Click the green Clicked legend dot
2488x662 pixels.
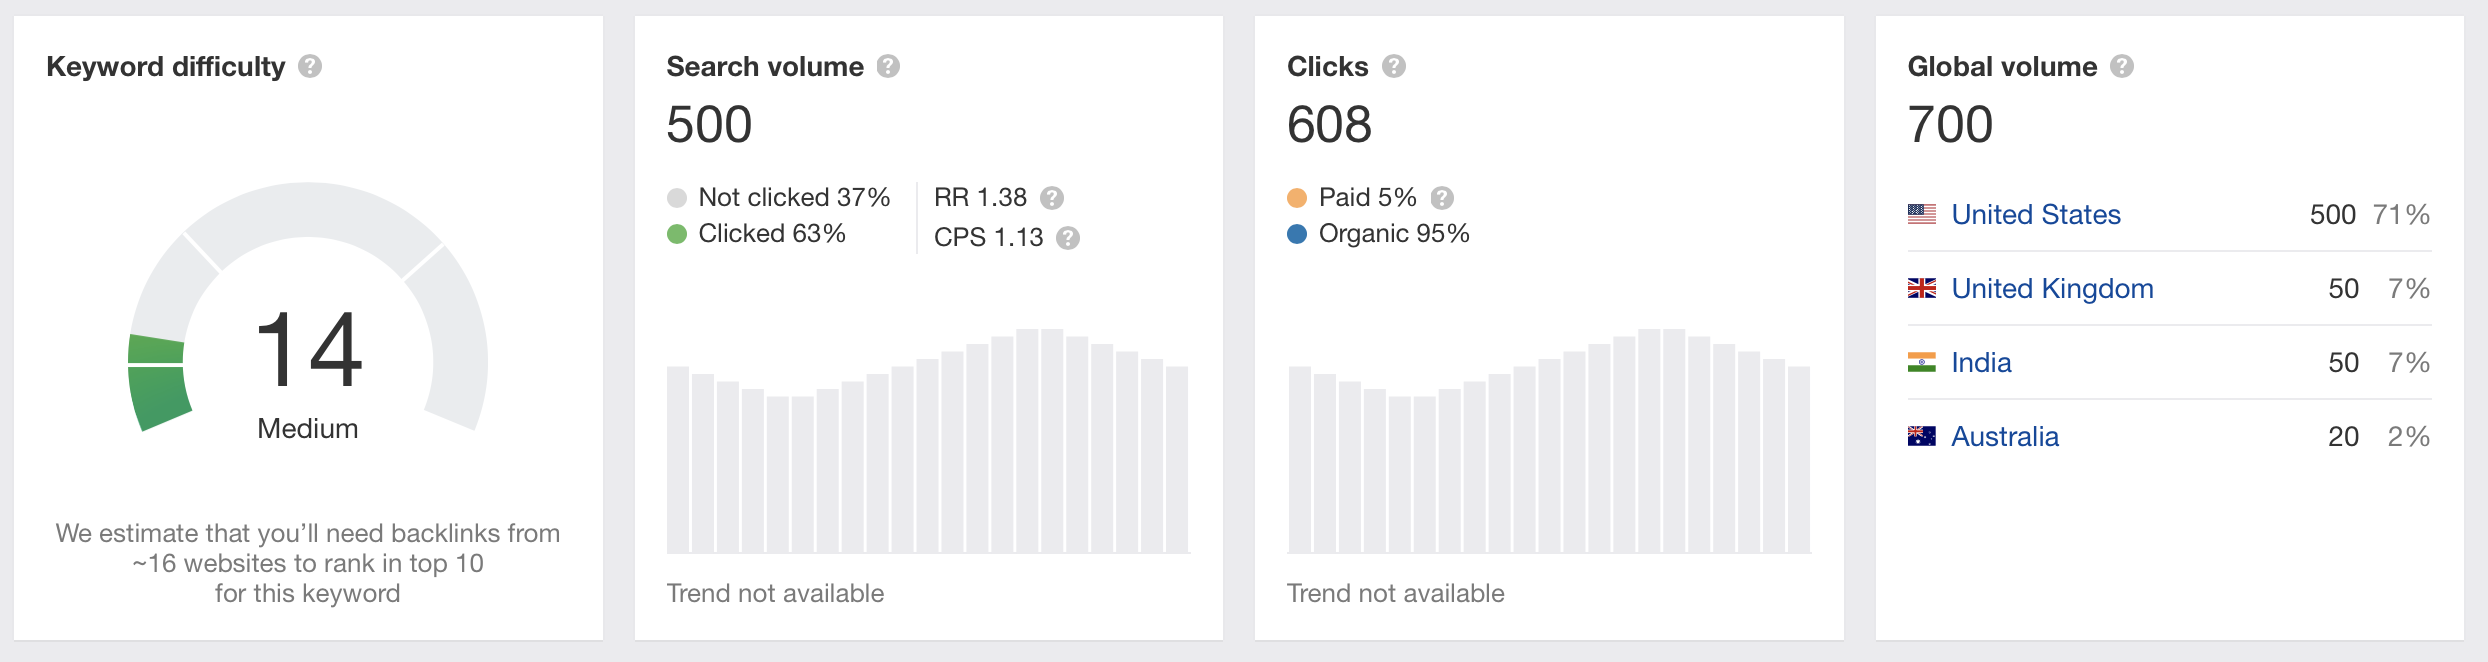click(x=677, y=234)
